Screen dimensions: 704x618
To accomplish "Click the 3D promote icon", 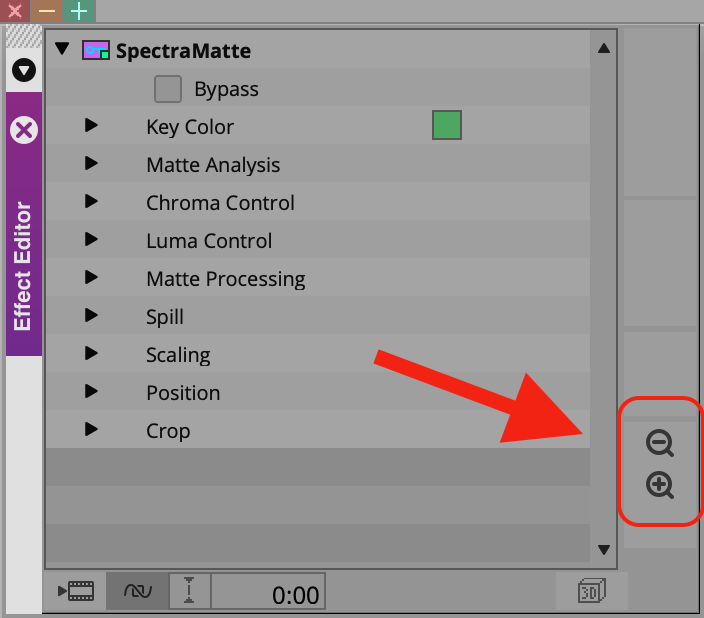I will [591, 591].
